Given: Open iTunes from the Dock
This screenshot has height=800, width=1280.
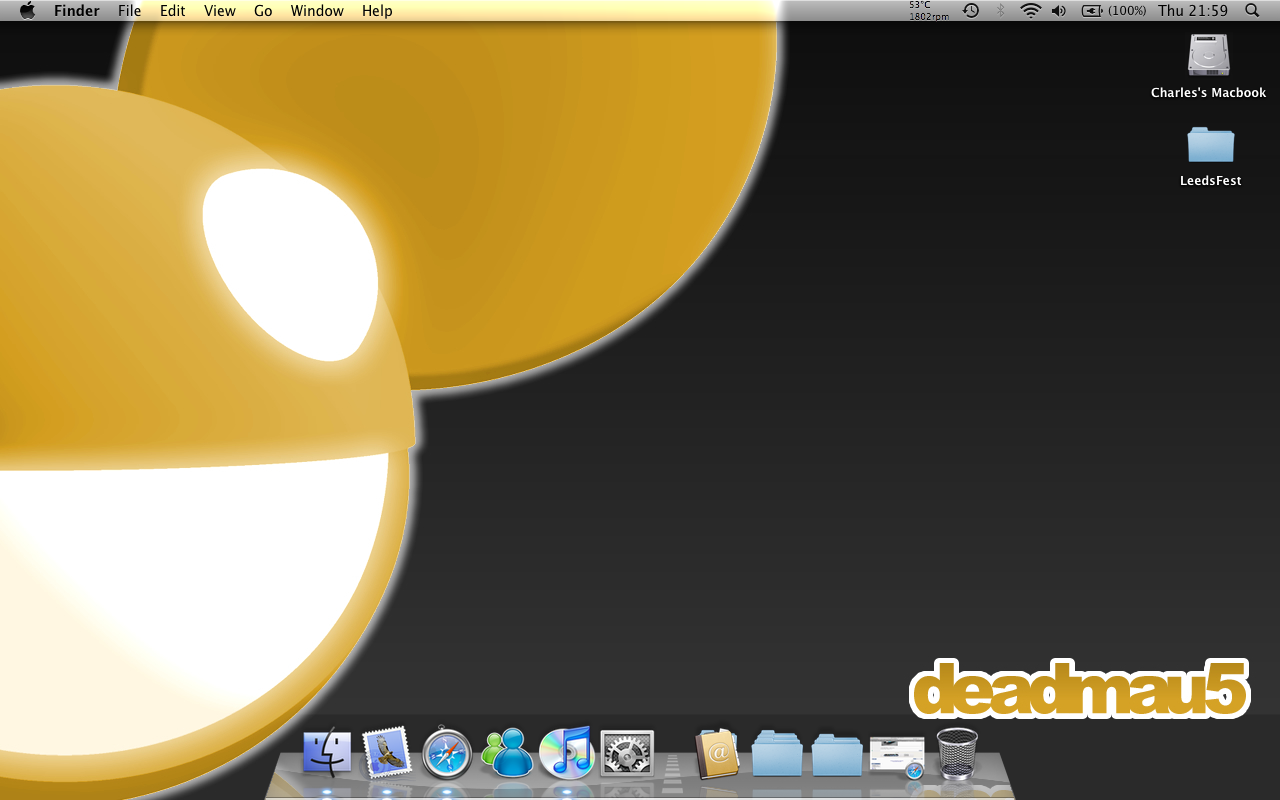Looking at the screenshot, I should tap(567, 752).
